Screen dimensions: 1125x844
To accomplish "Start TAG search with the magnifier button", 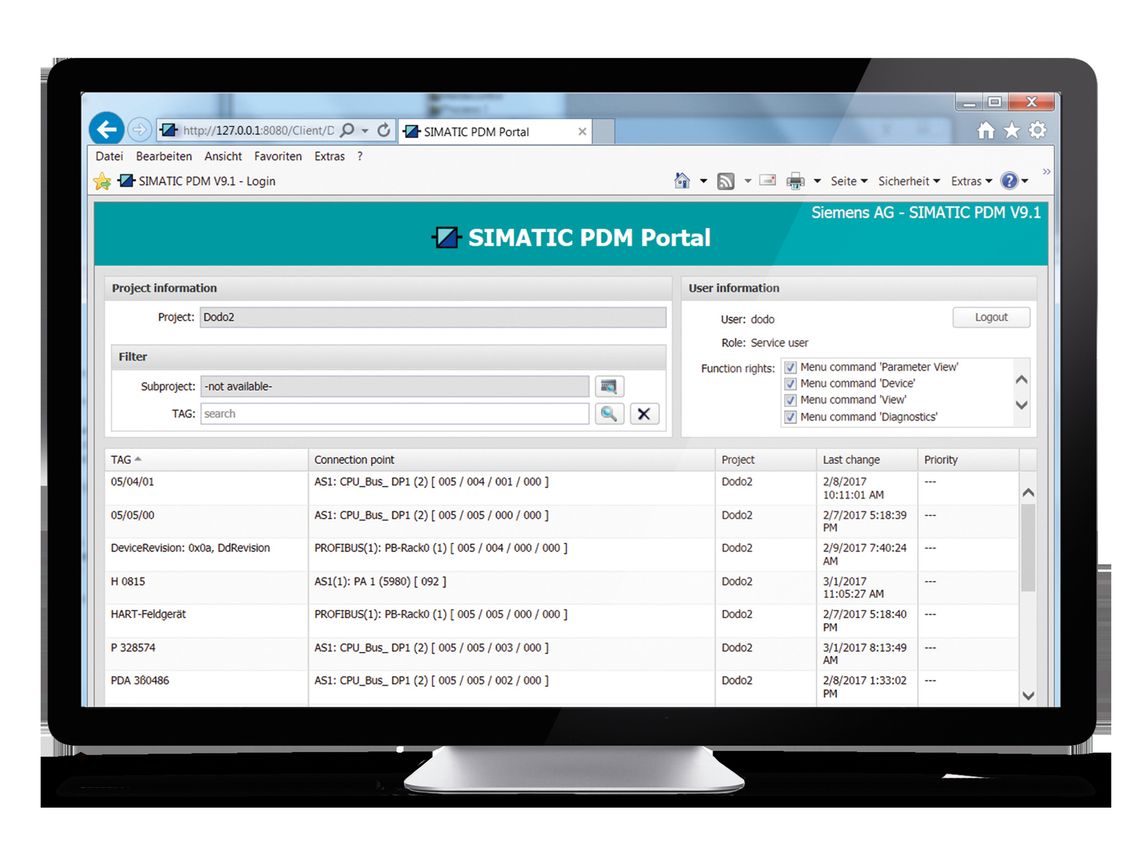I will (x=608, y=413).
